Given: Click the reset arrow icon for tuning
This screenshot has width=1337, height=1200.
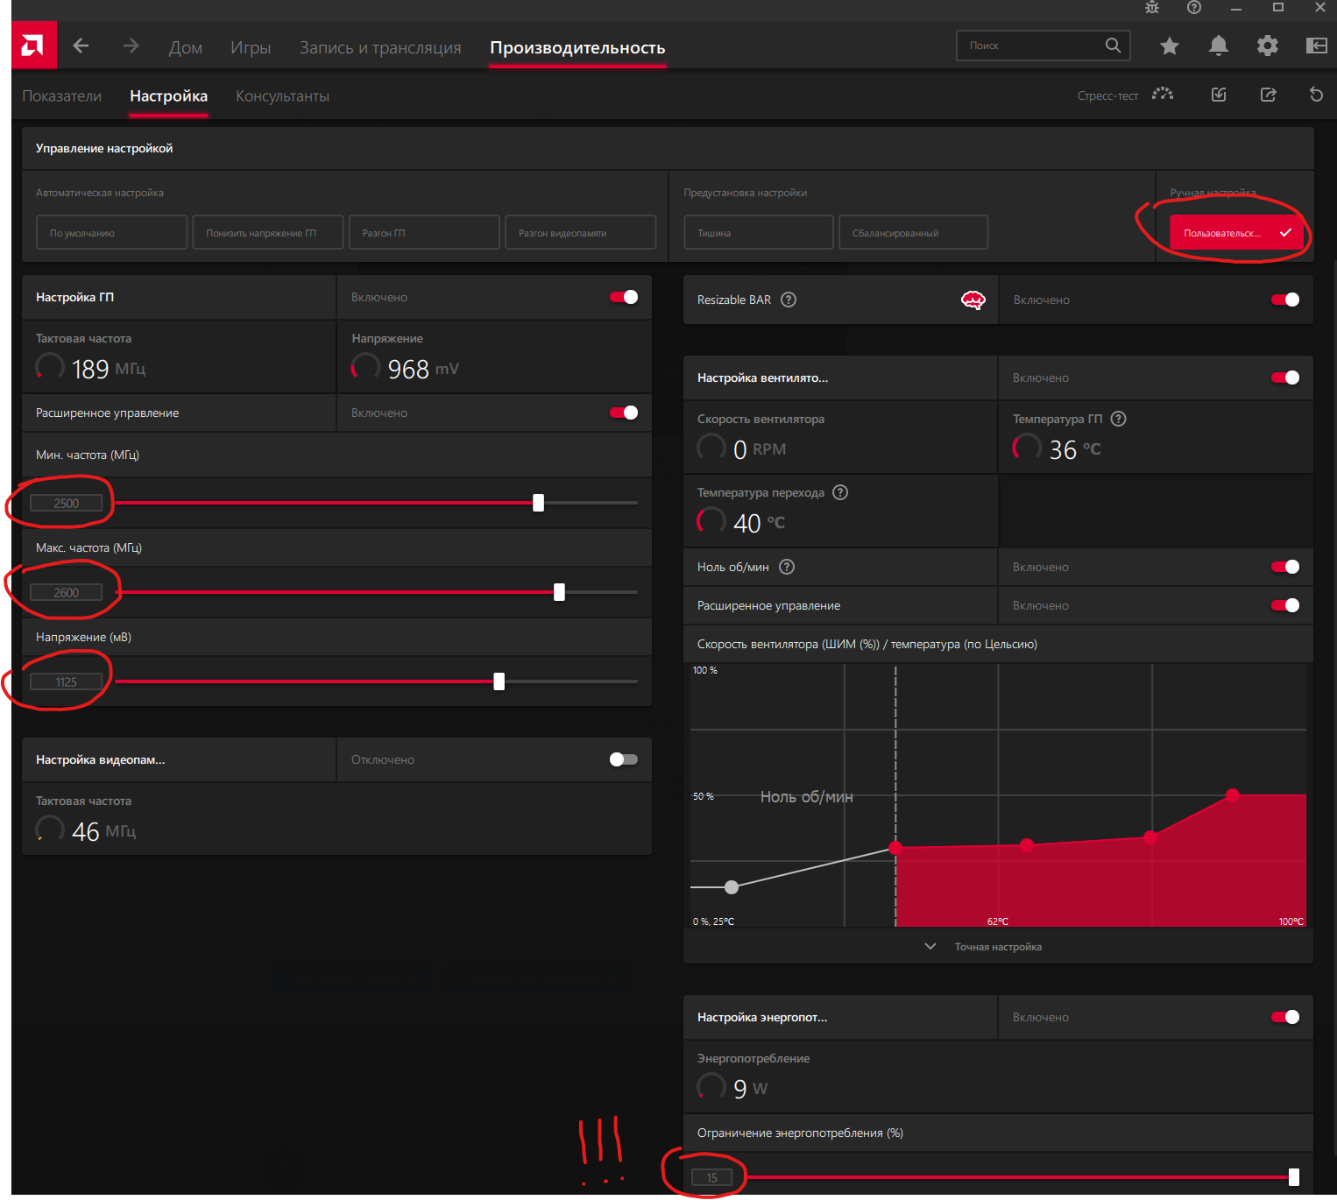Looking at the screenshot, I should 1316,95.
